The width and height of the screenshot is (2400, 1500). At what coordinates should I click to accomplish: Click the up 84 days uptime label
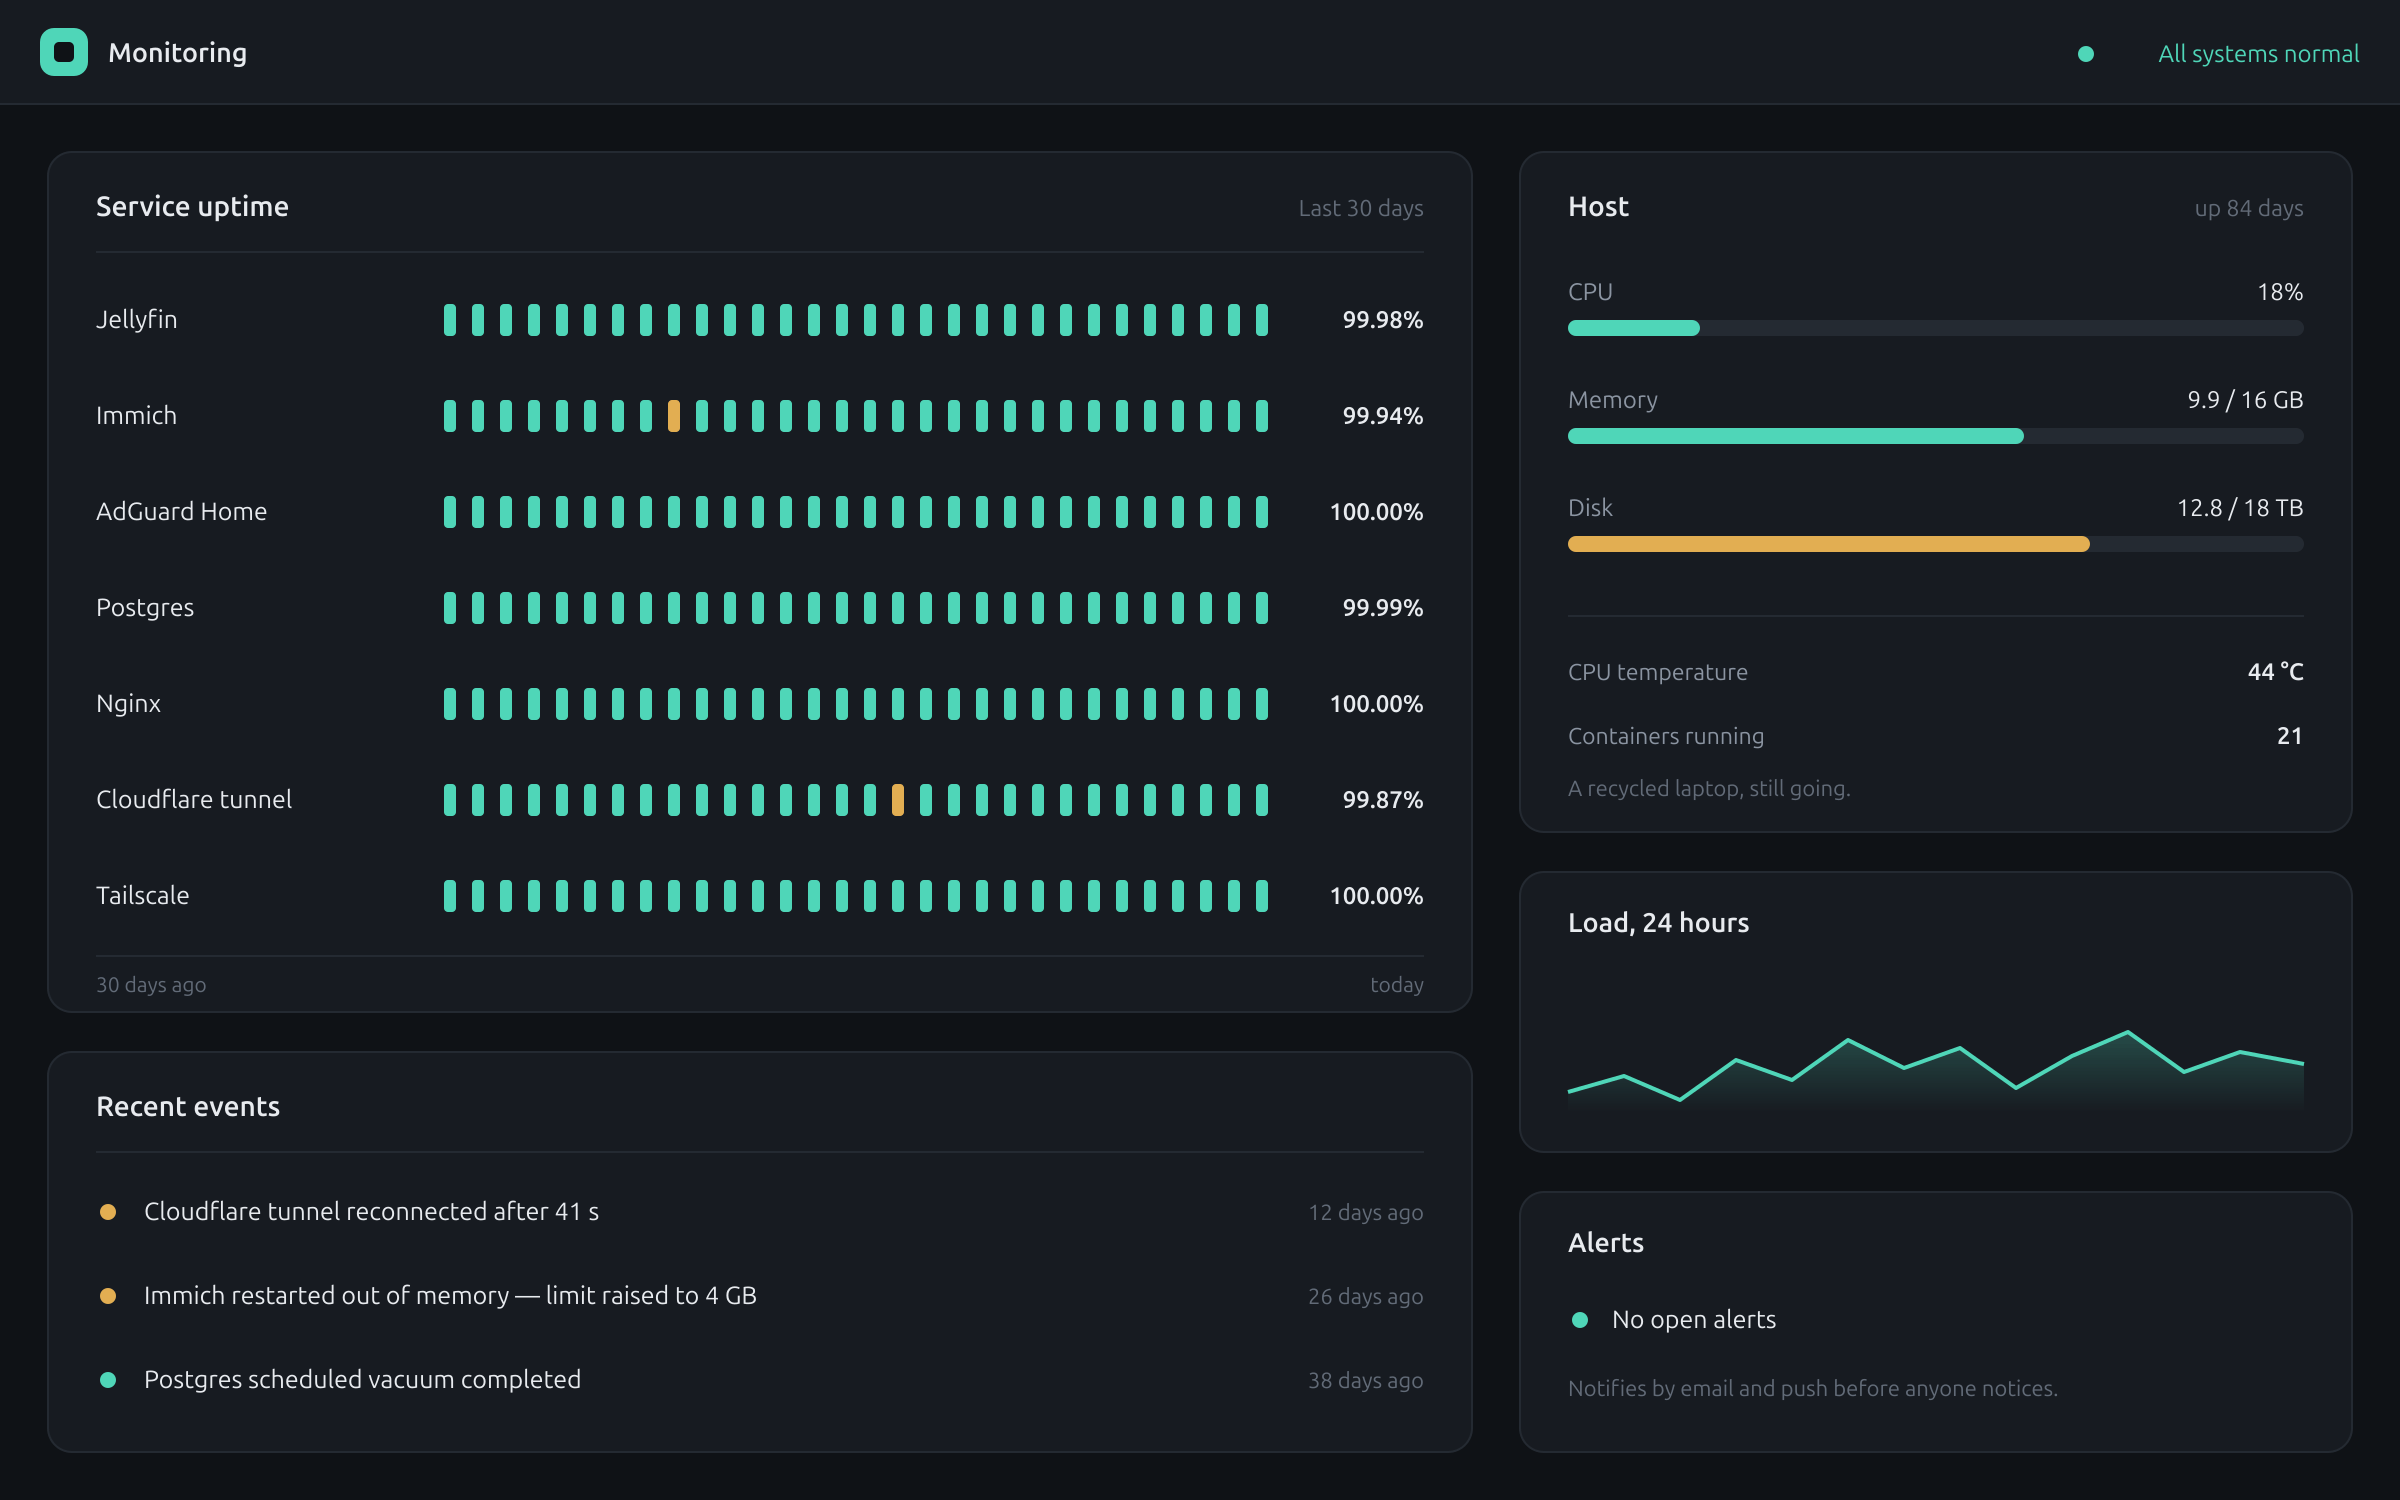click(x=2248, y=208)
